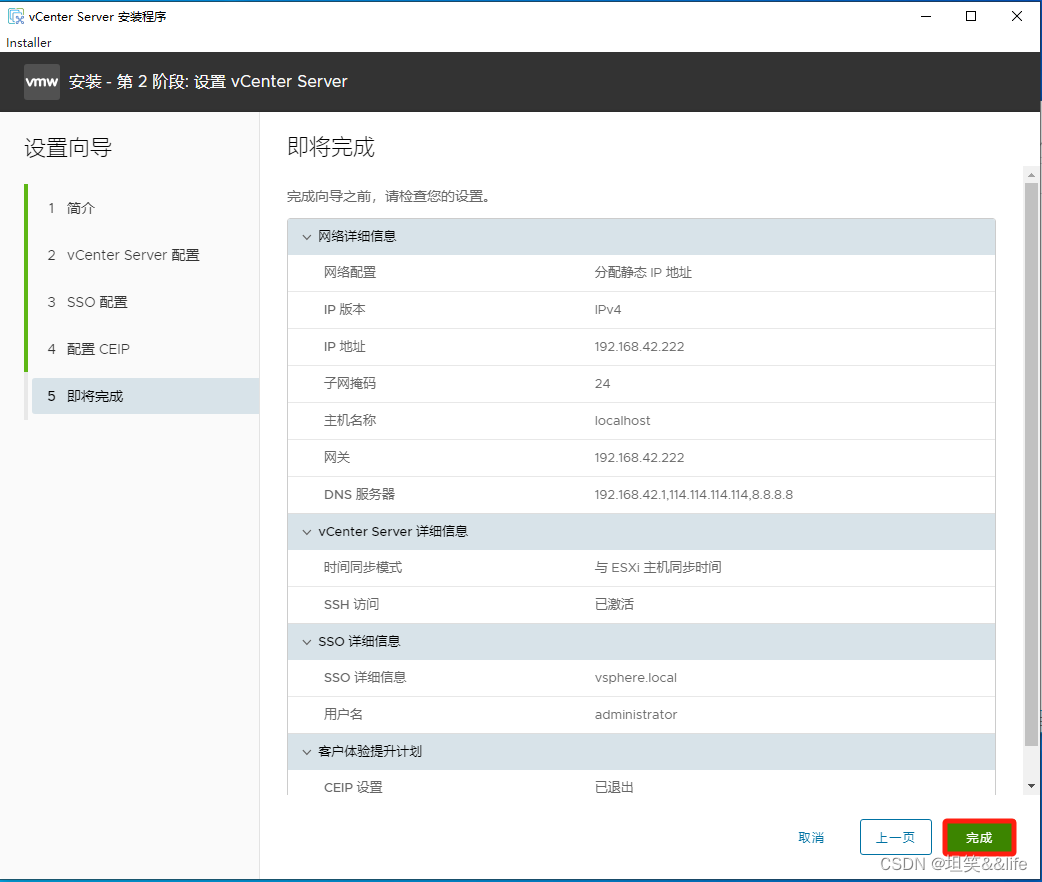
Task: Click the 子网掩码 value 24
Action: [603, 384]
